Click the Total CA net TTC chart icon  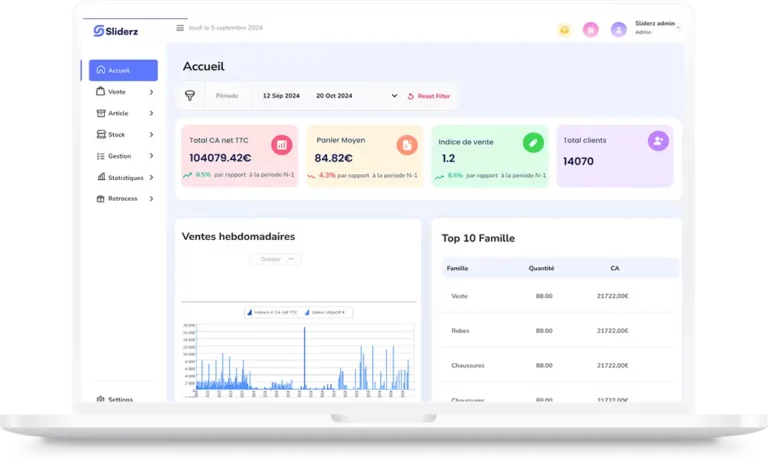coord(281,145)
